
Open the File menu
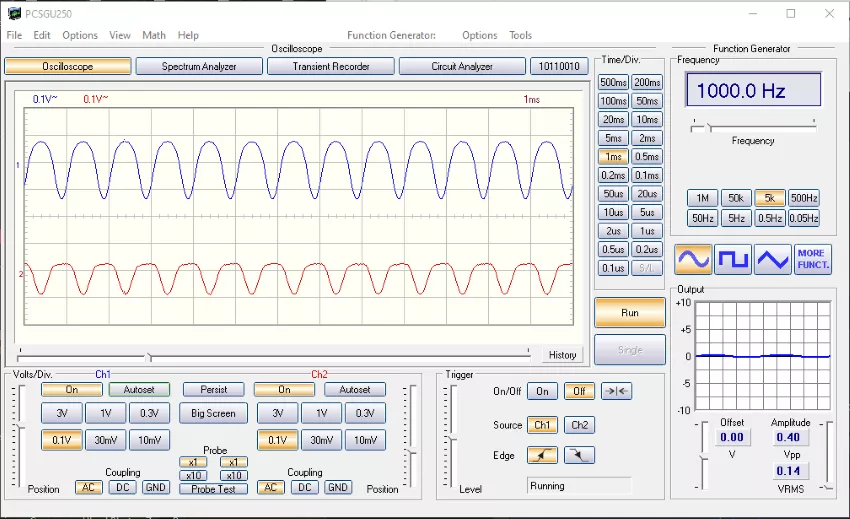point(14,35)
